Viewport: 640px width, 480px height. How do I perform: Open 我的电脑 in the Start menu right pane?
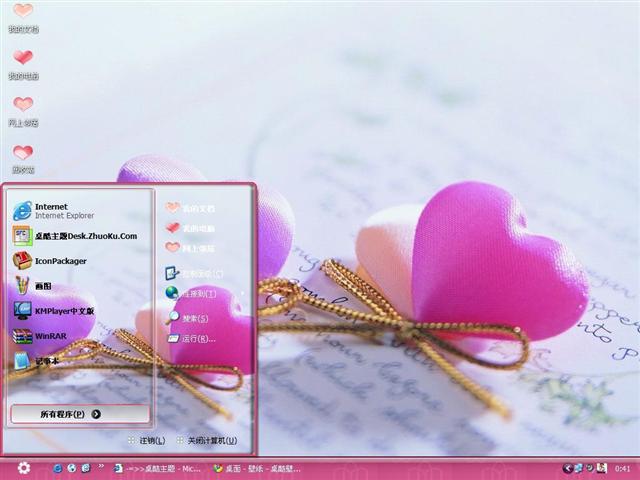point(190,228)
